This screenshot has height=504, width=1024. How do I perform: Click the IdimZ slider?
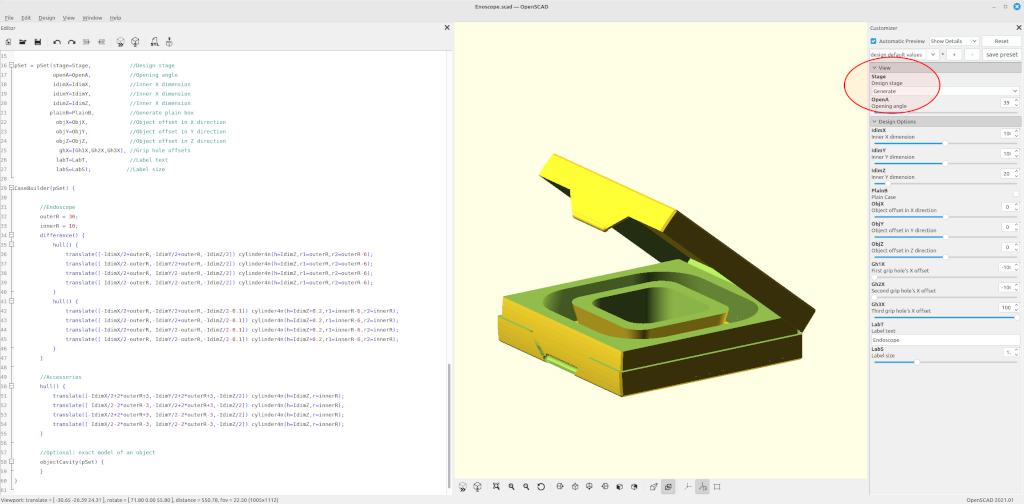coord(945,183)
